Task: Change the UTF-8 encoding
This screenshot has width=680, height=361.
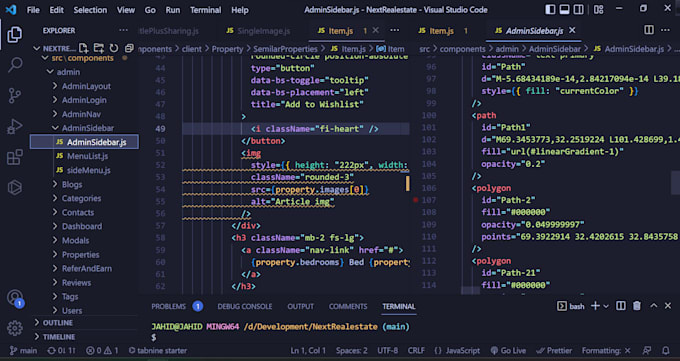Action: [x=387, y=351]
